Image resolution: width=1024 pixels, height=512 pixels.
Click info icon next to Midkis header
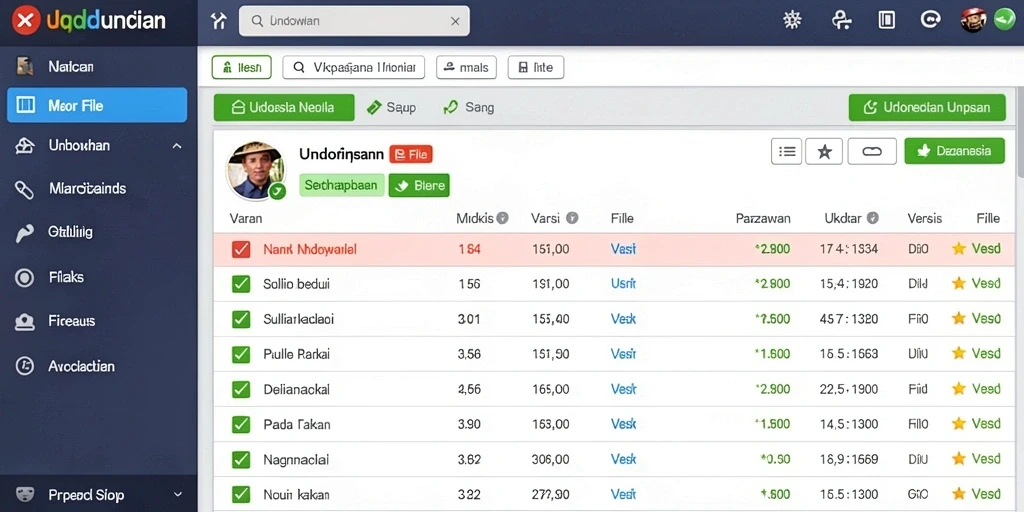pyautogui.click(x=502, y=218)
